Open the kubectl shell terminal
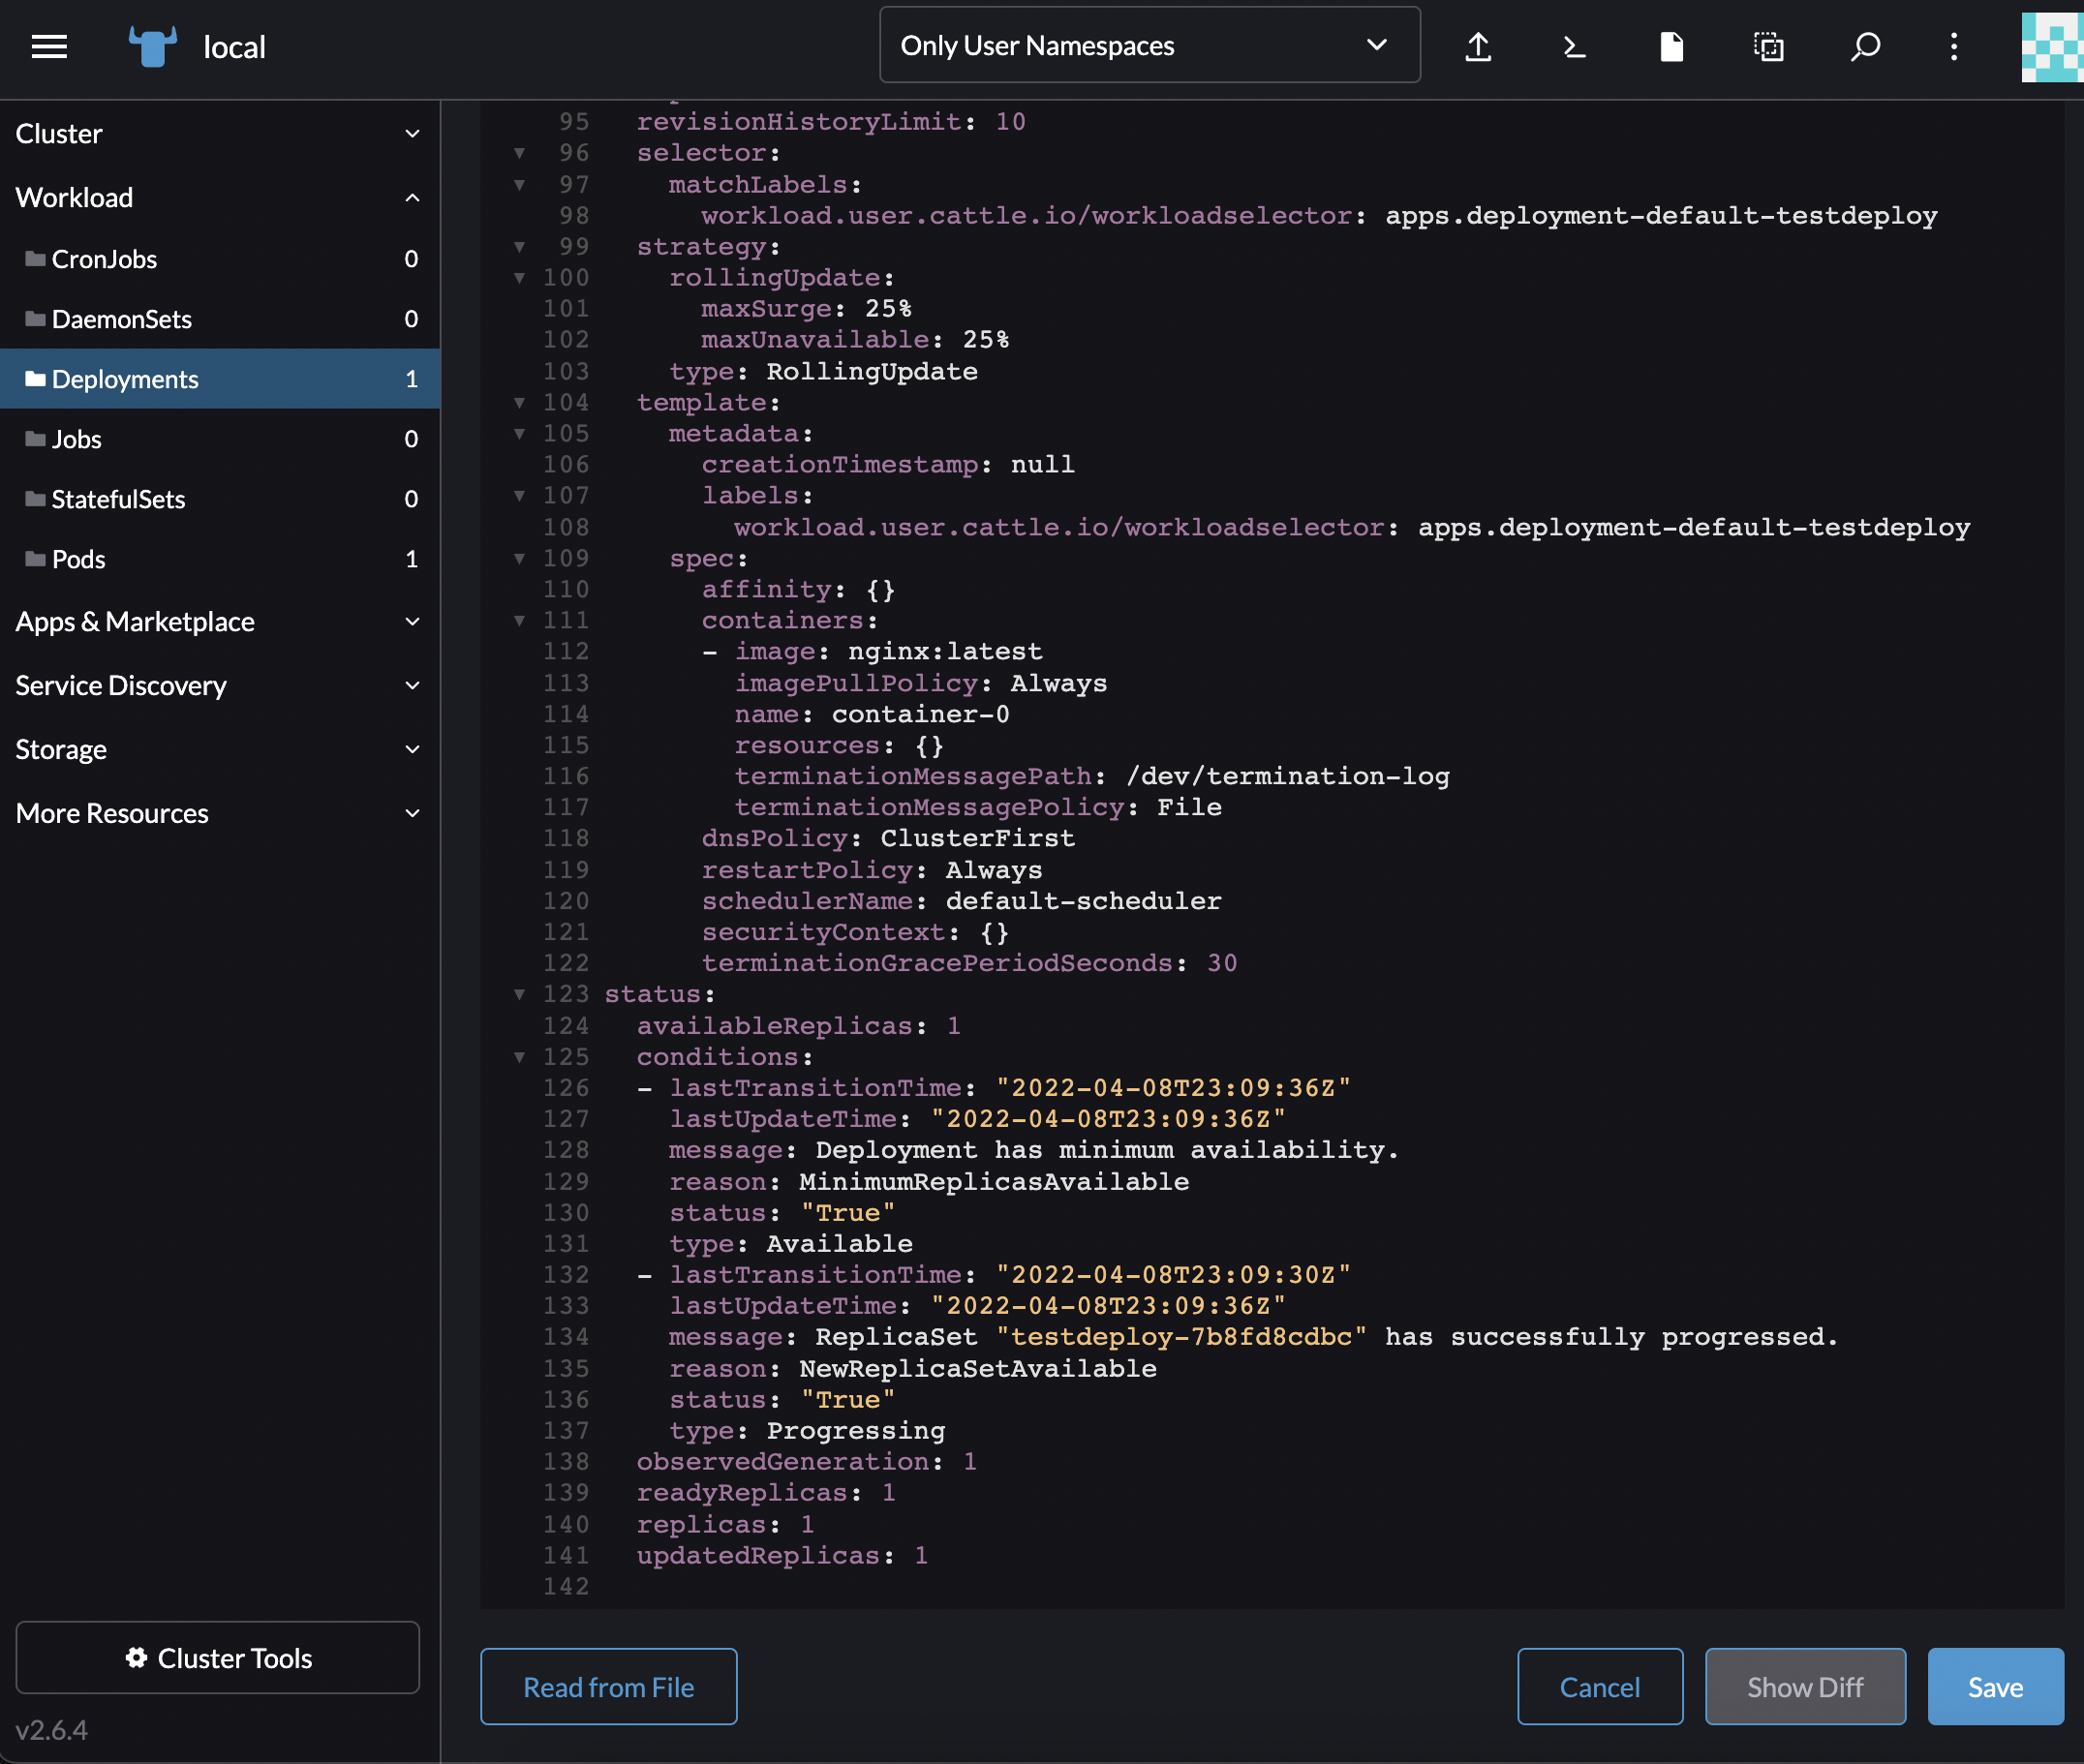The height and width of the screenshot is (1764, 2084). click(x=1572, y=46)
